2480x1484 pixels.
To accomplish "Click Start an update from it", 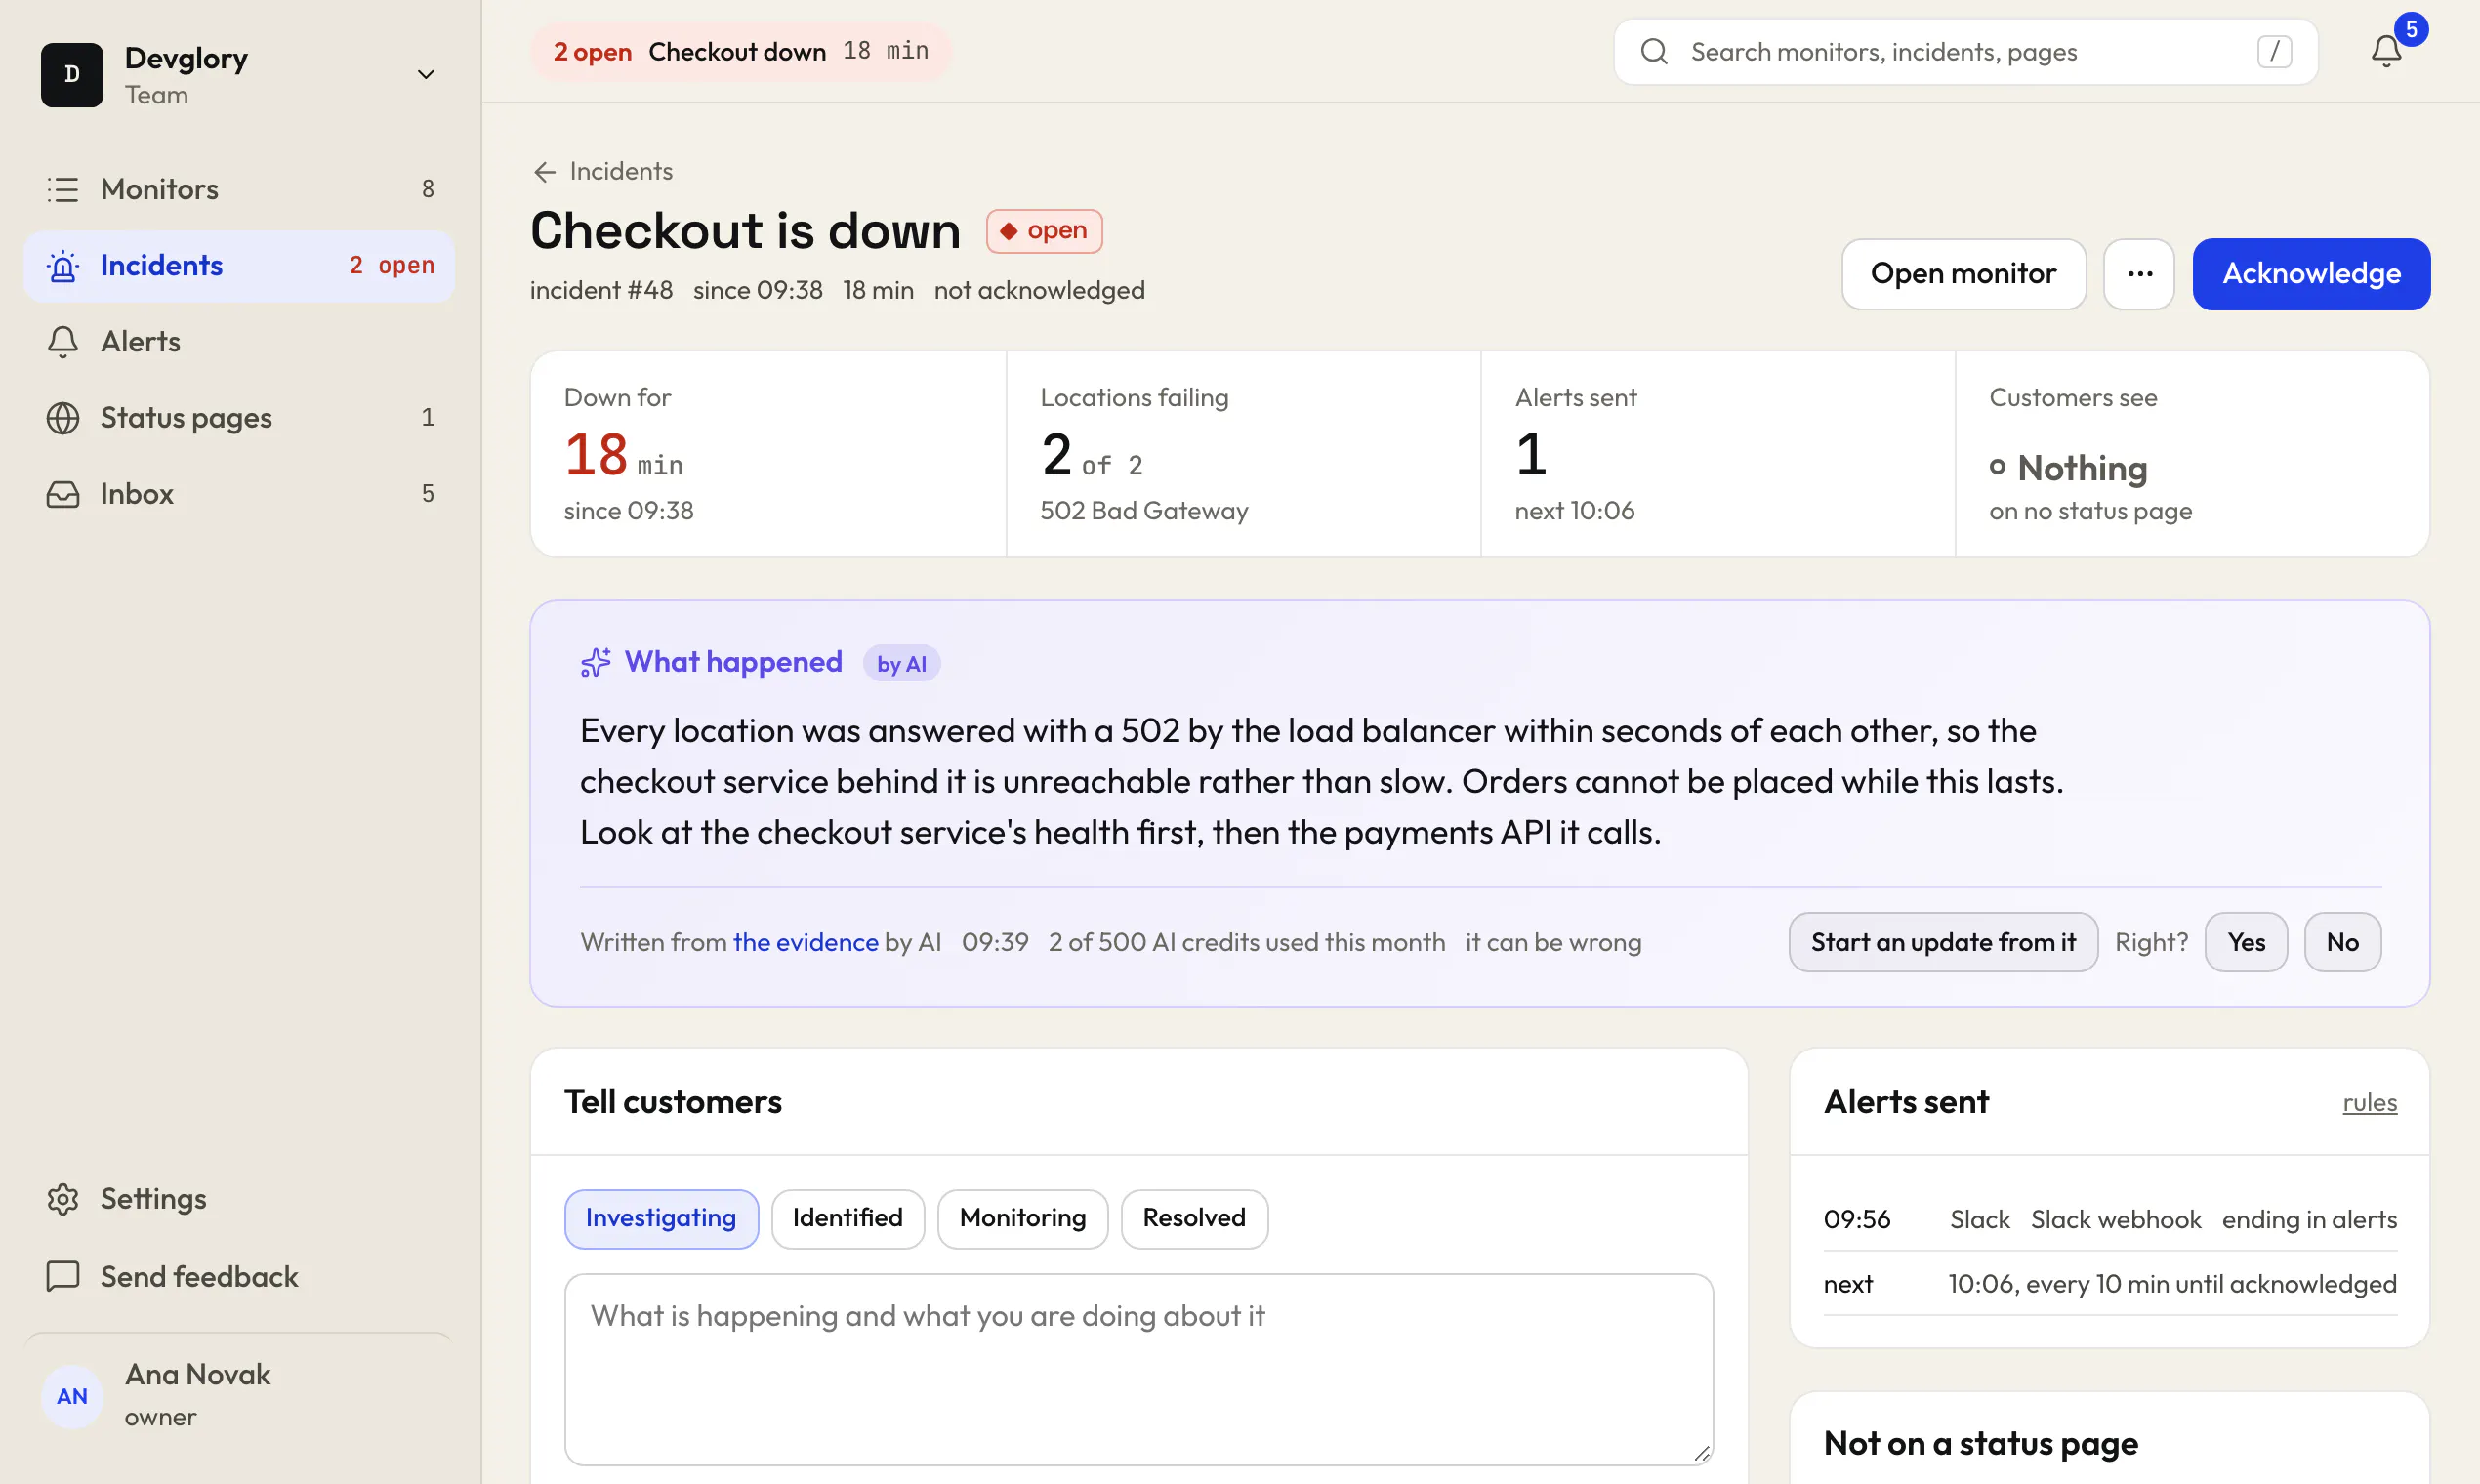I will (x=1943, y=942).
